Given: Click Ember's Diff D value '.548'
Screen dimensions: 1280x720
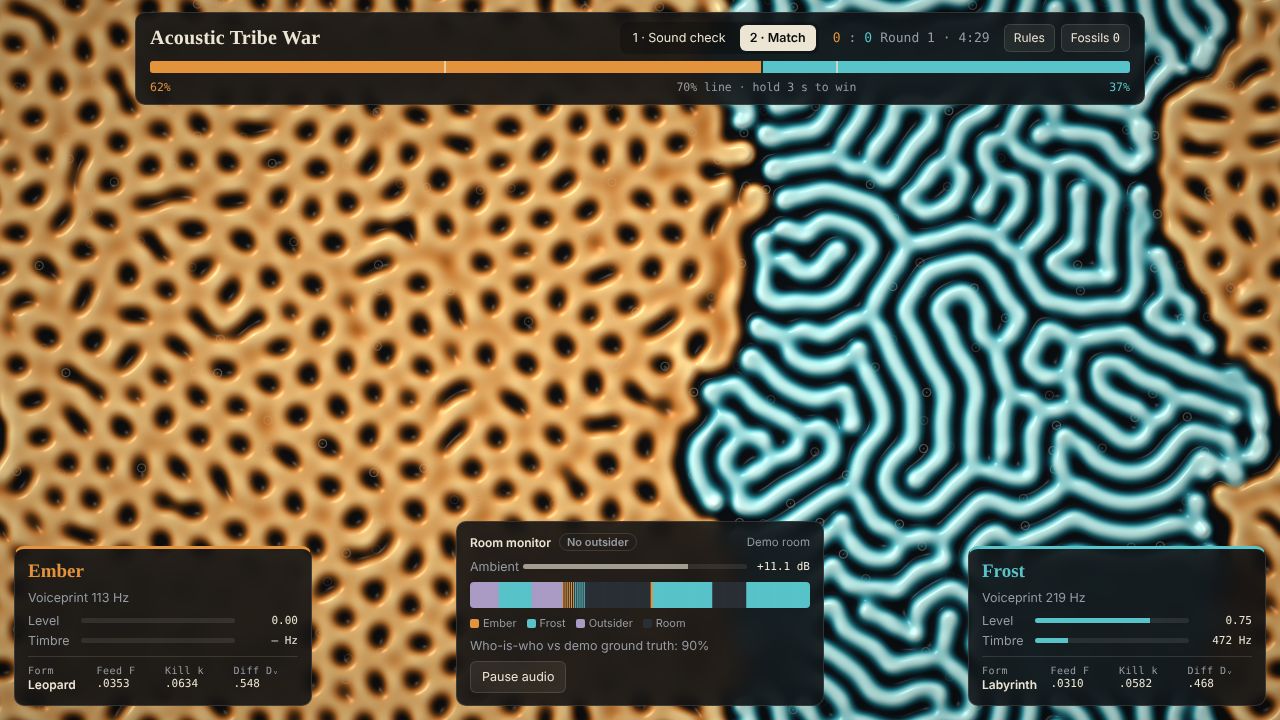Looking at the screenshot, I should pos(246,684).
